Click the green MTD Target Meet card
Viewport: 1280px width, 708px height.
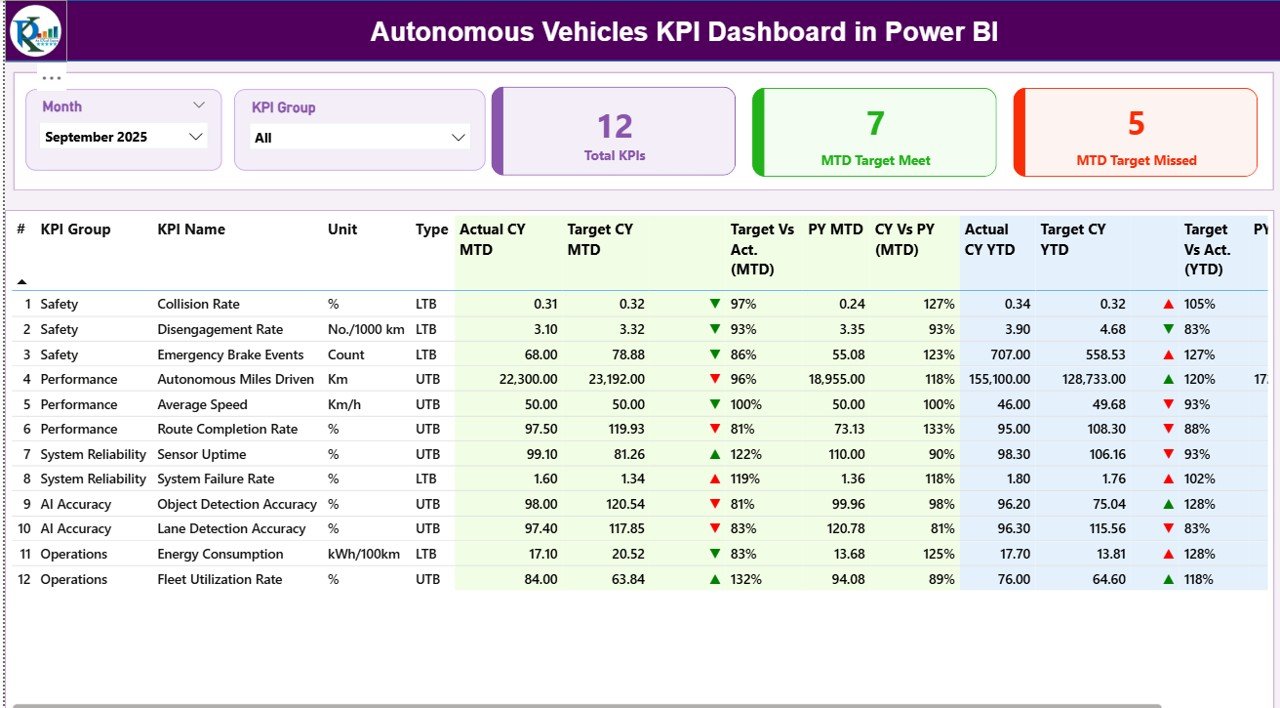click(874, 132)
